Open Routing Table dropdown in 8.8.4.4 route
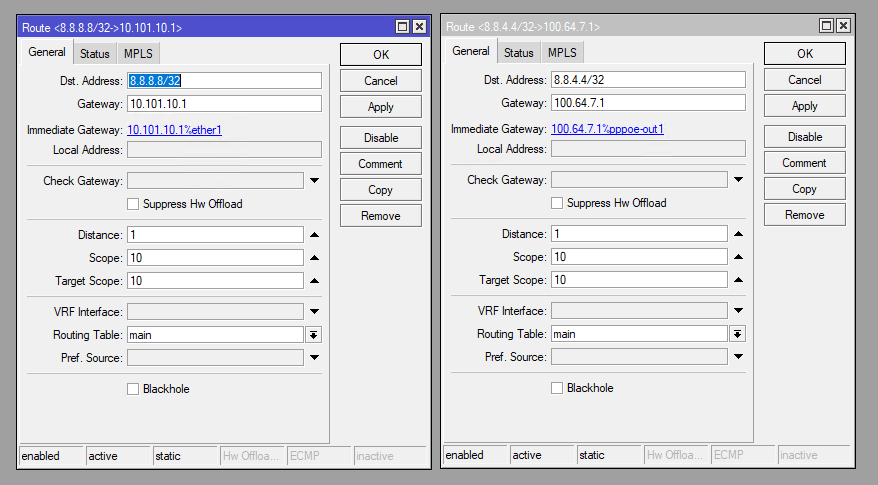 click(x=737, y=334)
